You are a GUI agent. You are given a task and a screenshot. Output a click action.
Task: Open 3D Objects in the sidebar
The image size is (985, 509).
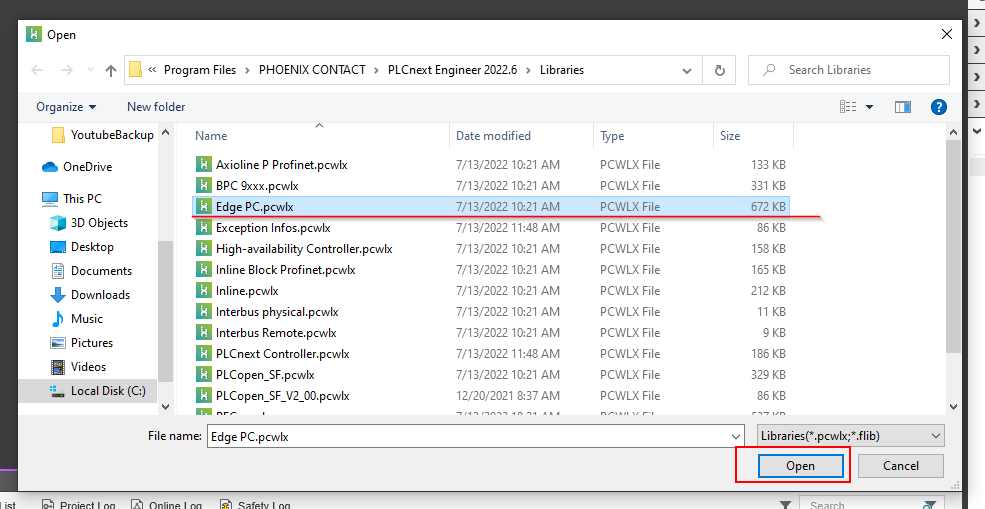89,222
